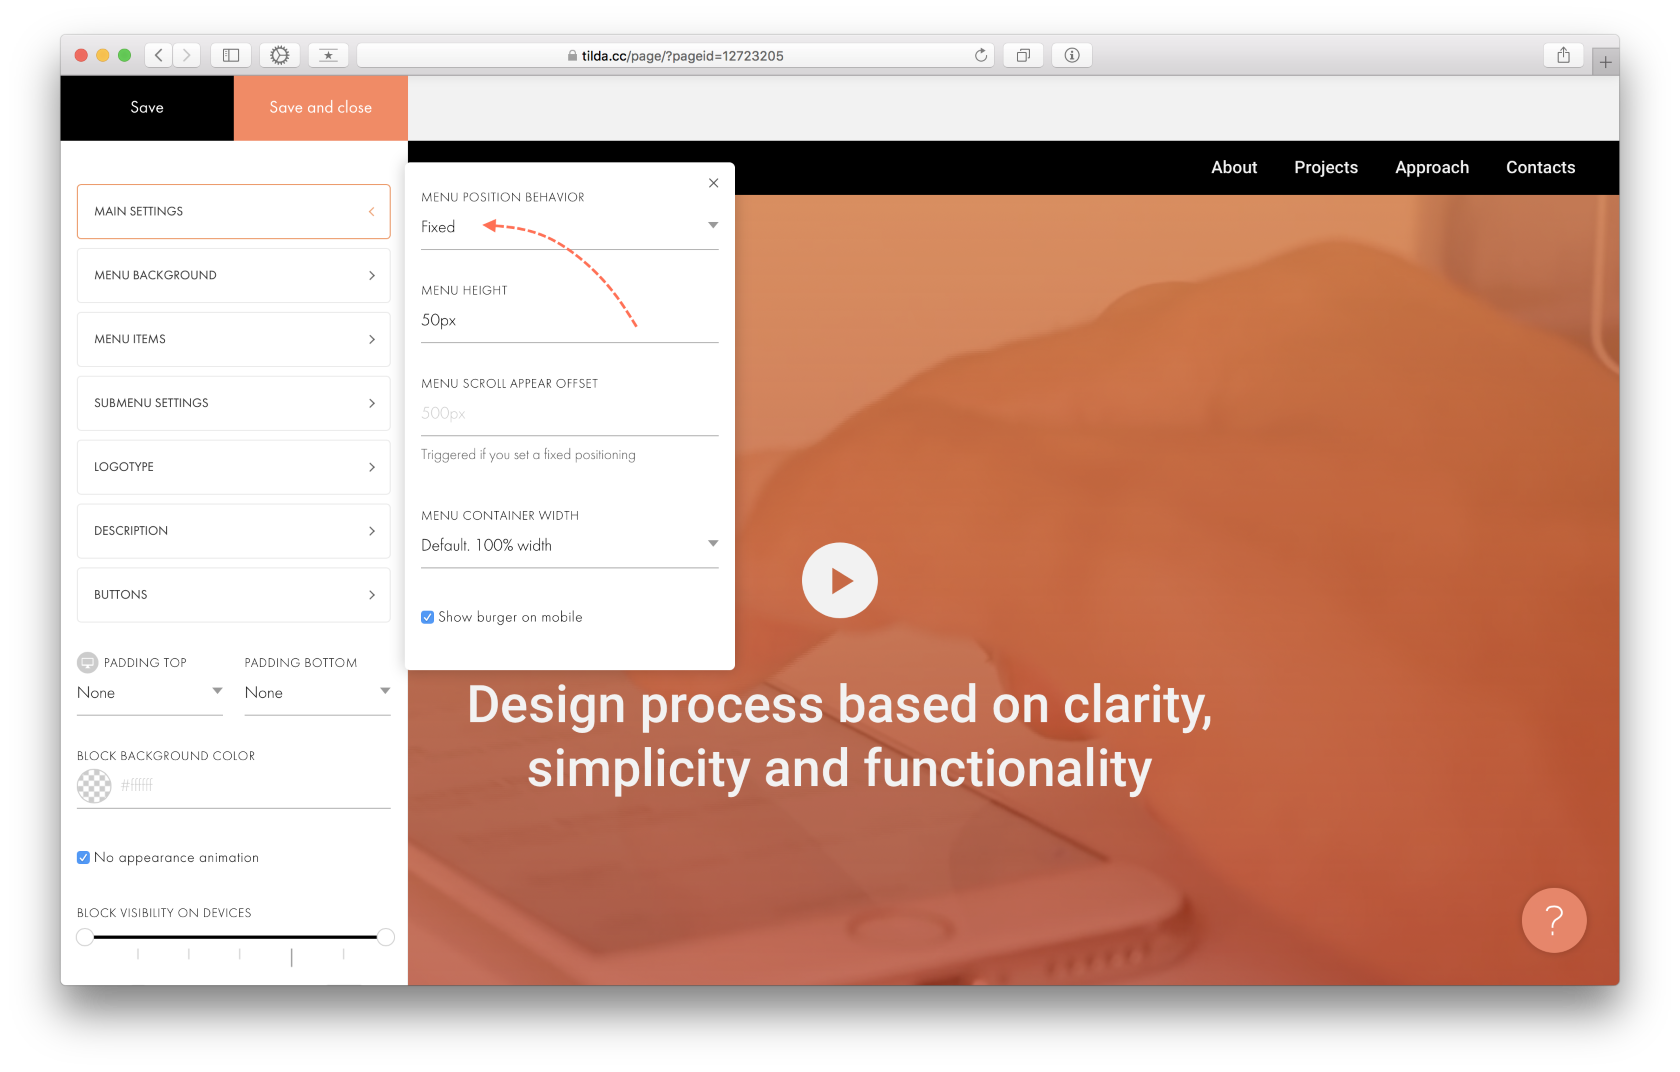Select Approach in the site navigation menu
Image resolution: width=1680 pixels, height=1072 pixels.
tap(1431, 167)
